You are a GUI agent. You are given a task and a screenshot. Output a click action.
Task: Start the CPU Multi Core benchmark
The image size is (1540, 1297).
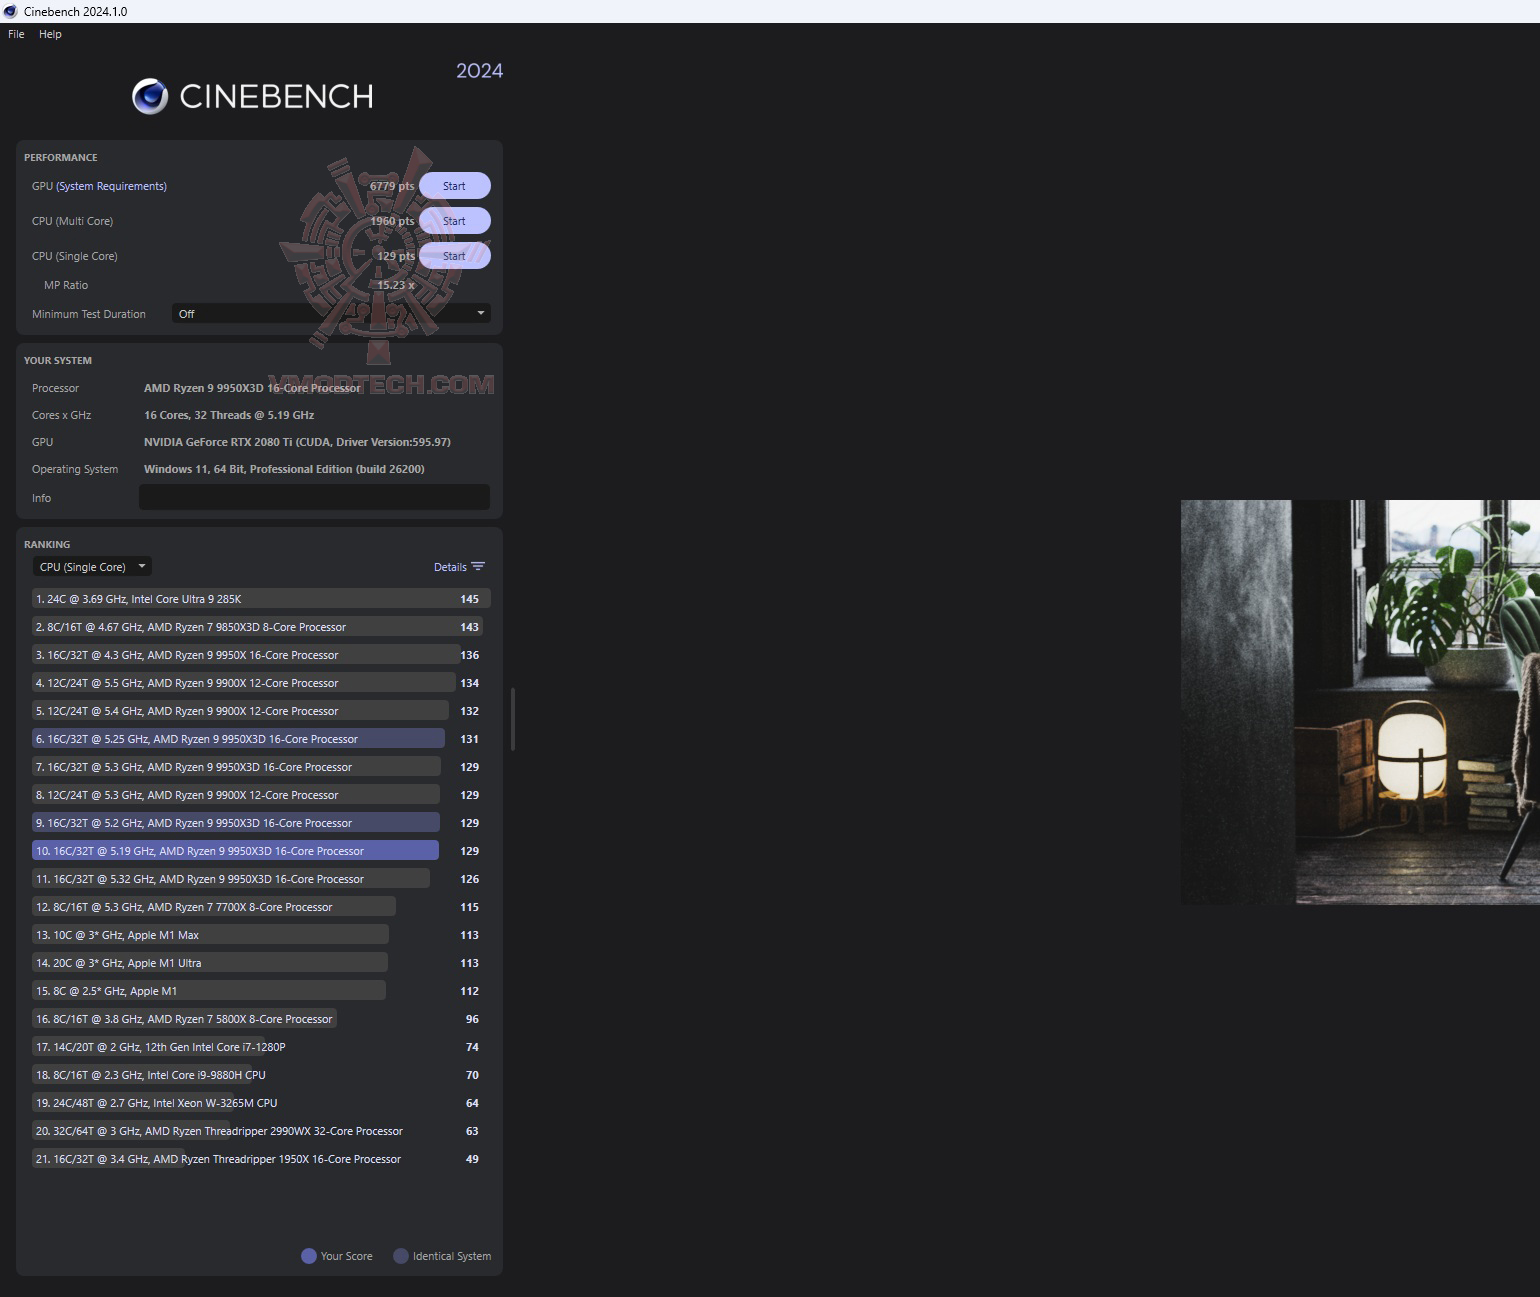point(454,221)
